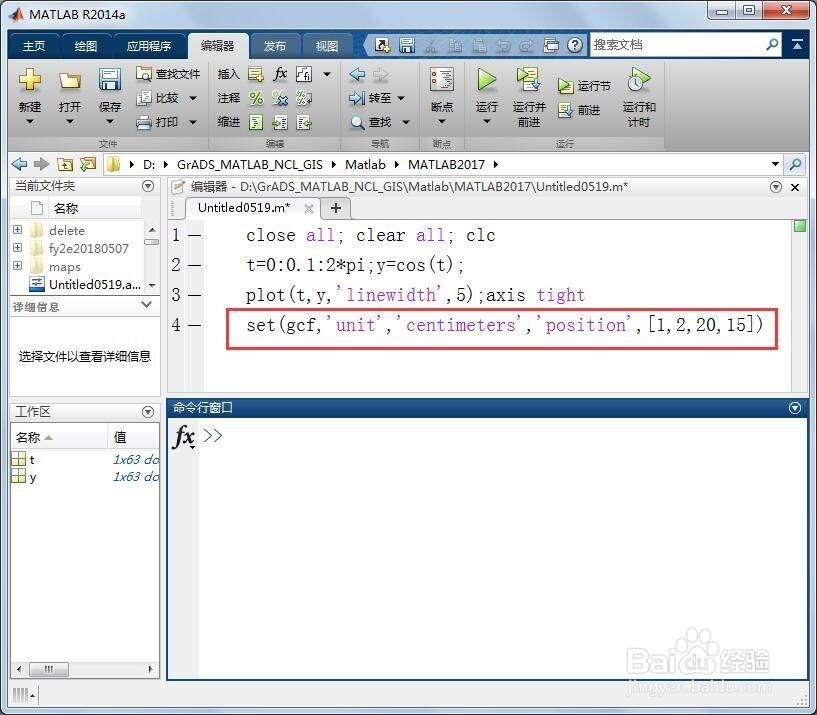Click the Run and Advance icon
Viewport: 817px width, 715px height.
[x=528, y=80]
